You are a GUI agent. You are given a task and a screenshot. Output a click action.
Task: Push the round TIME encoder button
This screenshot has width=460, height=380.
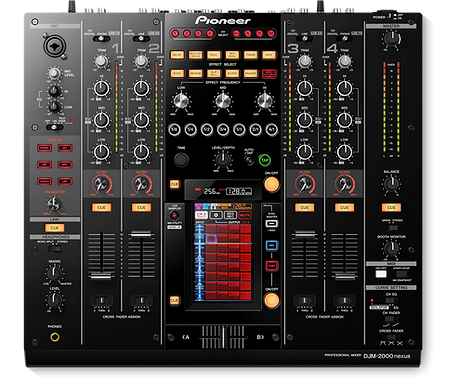(181, 160)
